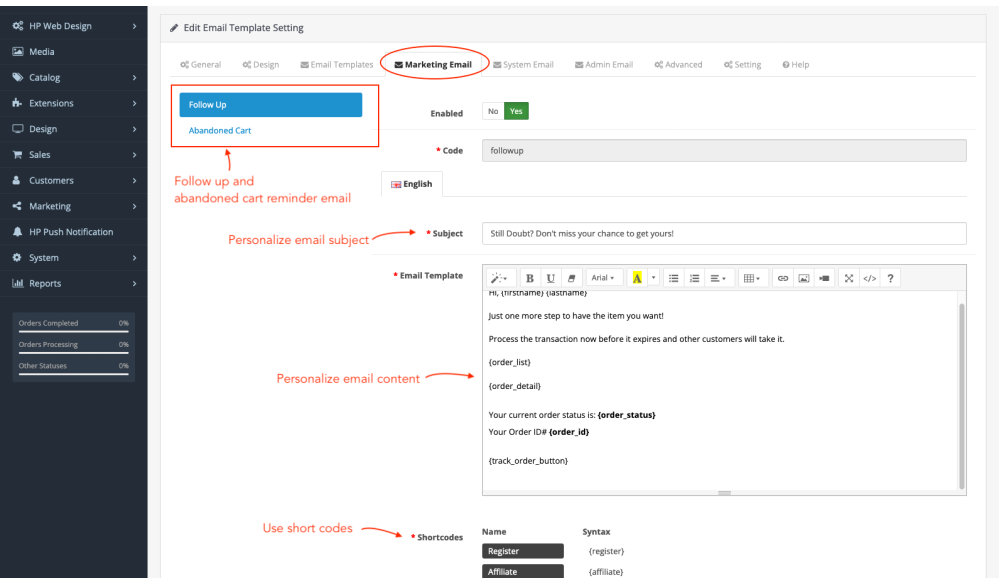Switch editor to code view
This screenshot has height=585, width=1000.
pos(869,278)
